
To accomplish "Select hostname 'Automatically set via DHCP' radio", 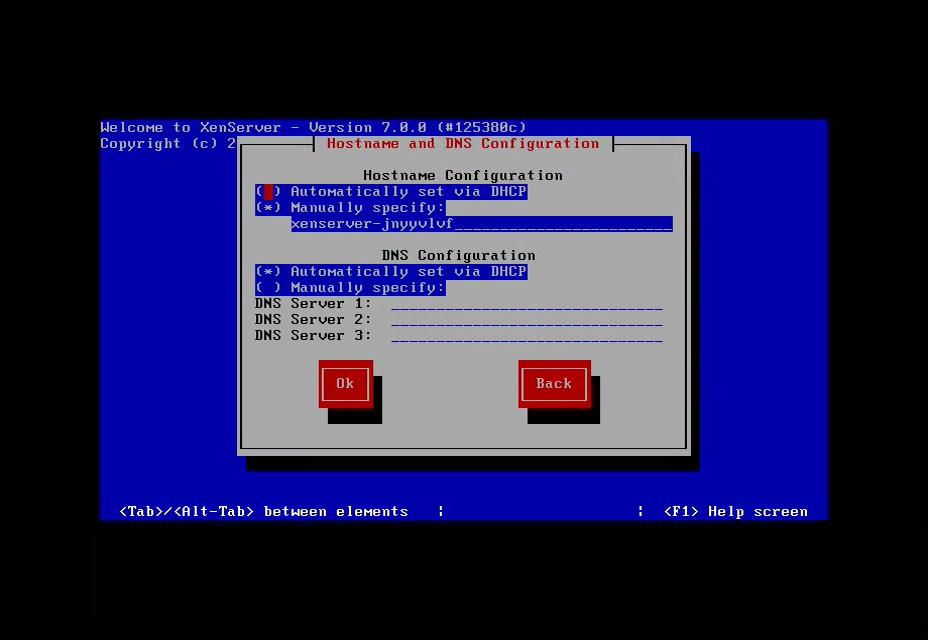I will tap(391, 192).
